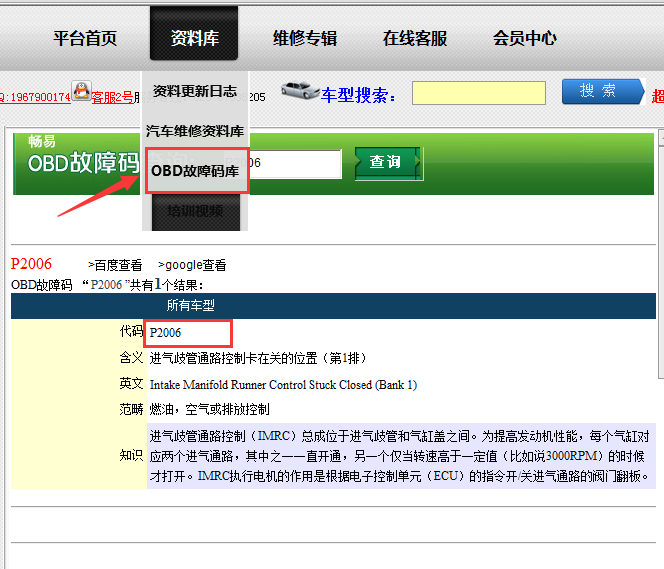664x569 pixels.
Task: Click the QQ penguin customer service icon
Action: (81, 91)
